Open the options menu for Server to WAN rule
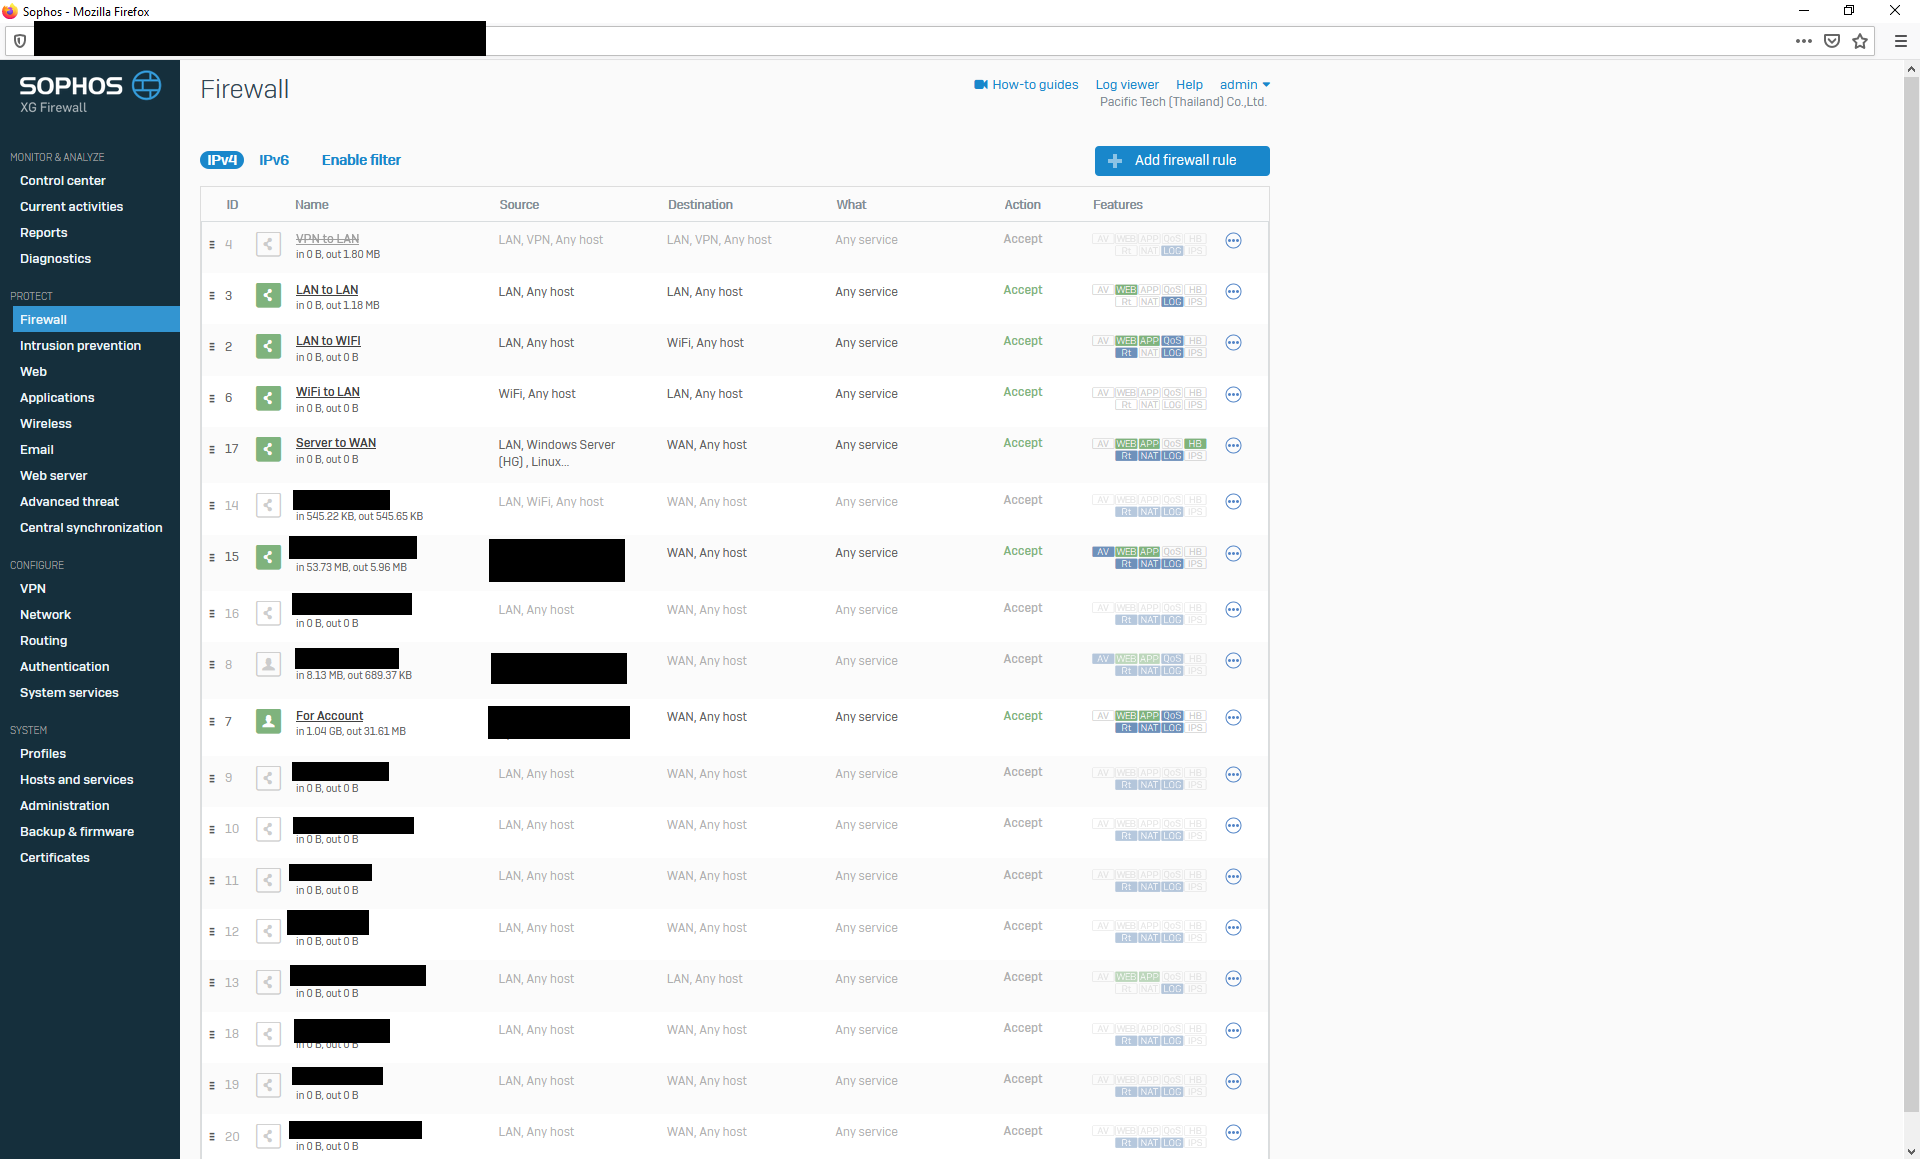Image resolution: width=1920 pixels, height=1159 pixels. coord(1233,446)
